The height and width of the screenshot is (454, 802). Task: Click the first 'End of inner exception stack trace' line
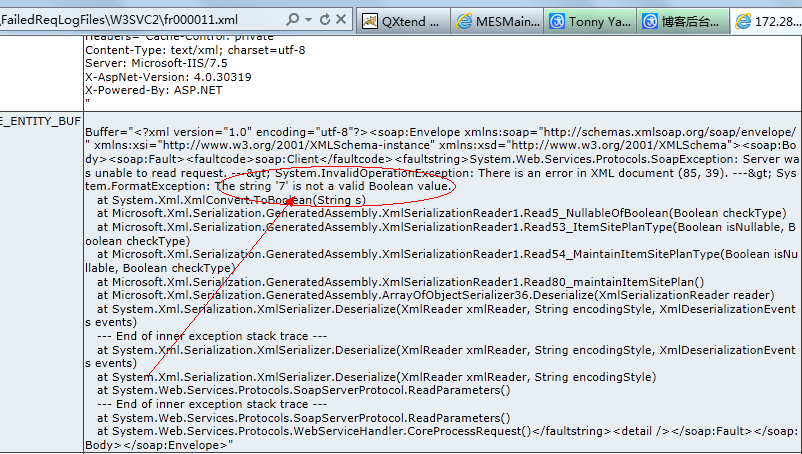(212, 336)
